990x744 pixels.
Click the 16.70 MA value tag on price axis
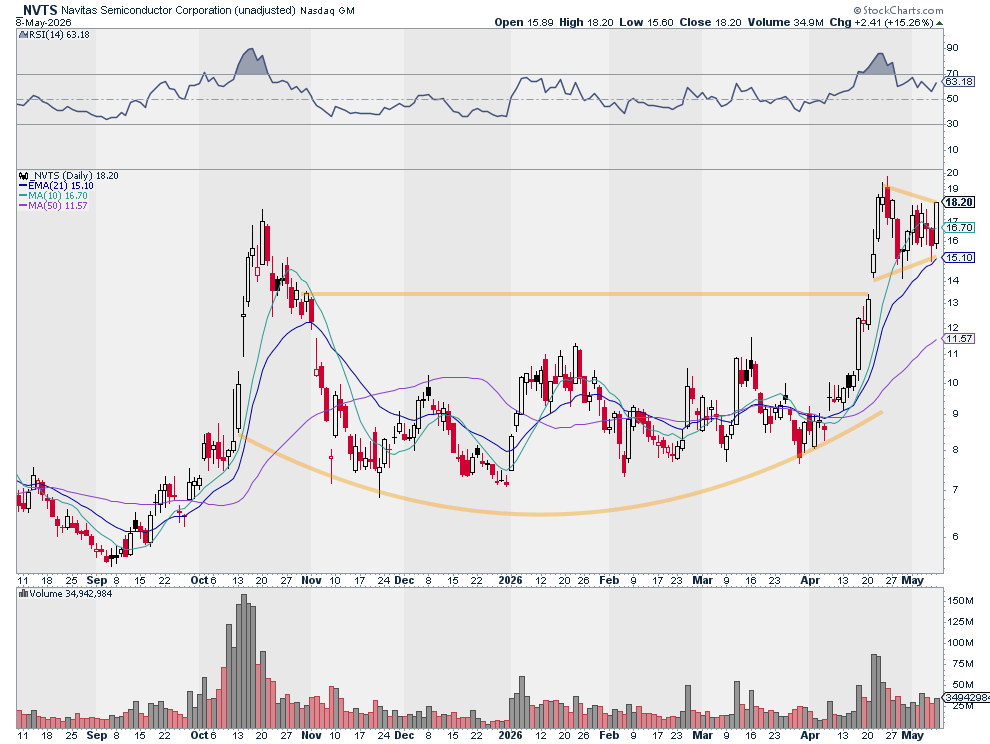pyautogui.click(x=960, y=227)
